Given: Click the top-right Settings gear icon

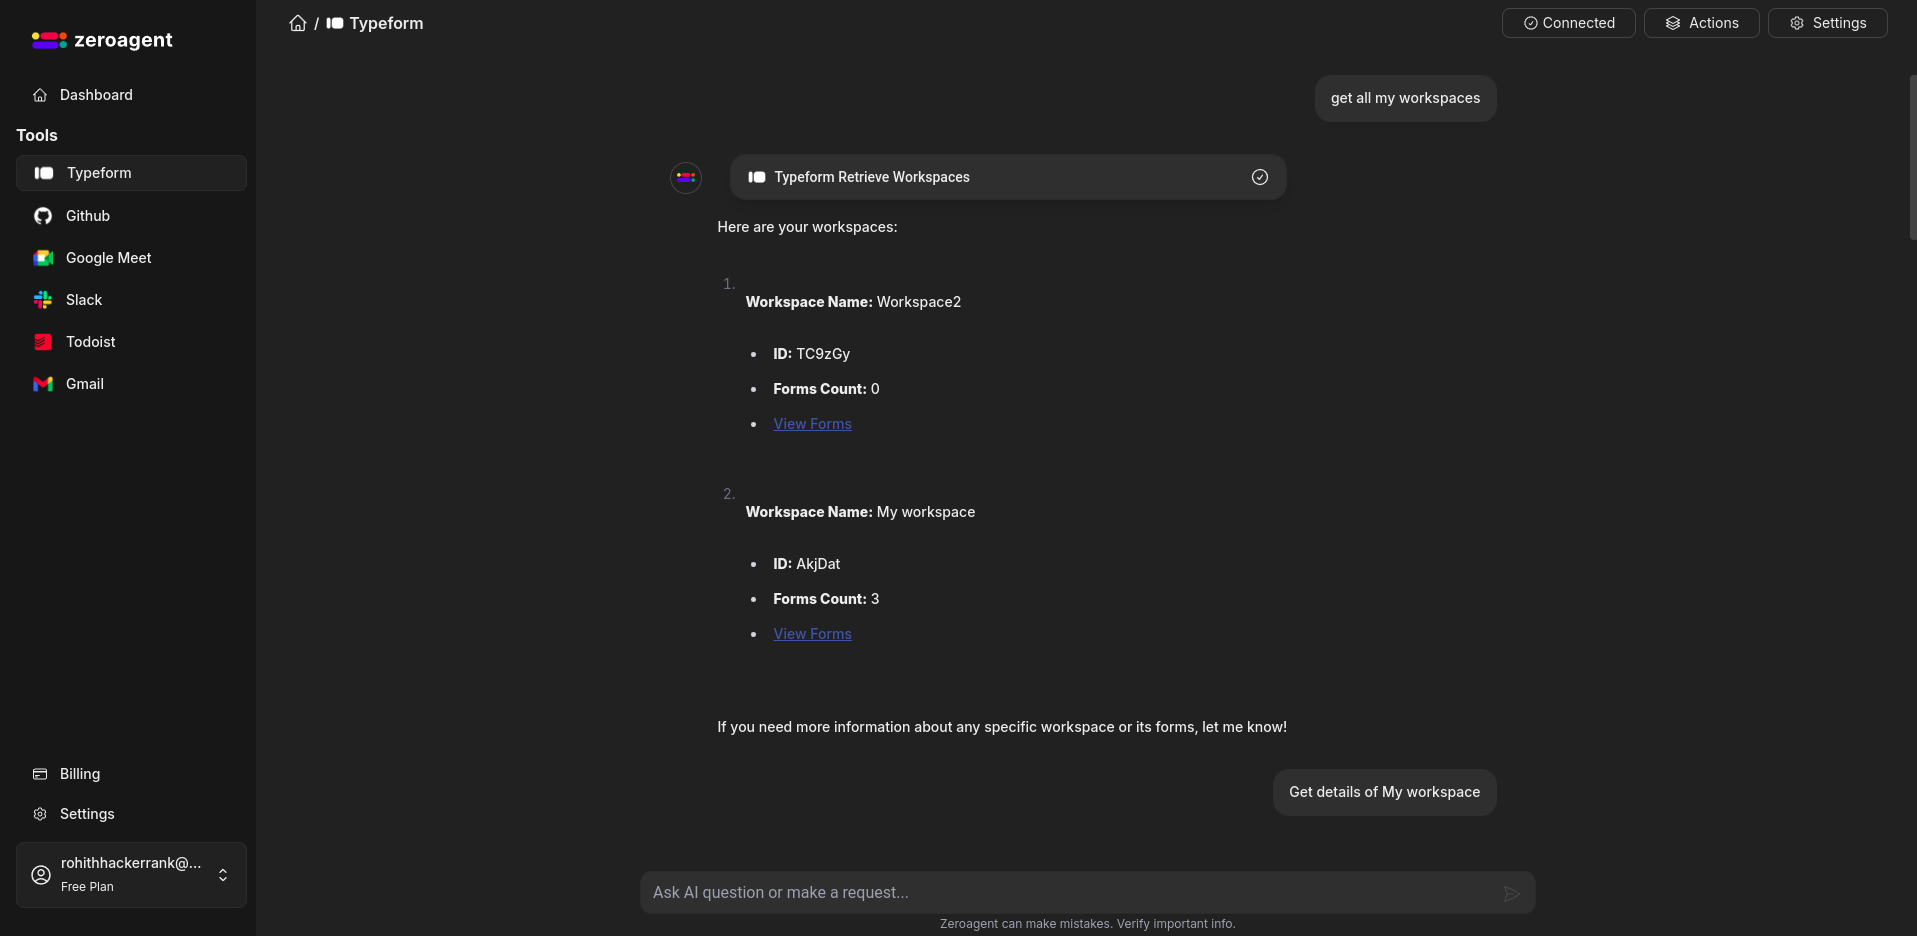Looking at the screenshot, I should [x=1797, y=23].
